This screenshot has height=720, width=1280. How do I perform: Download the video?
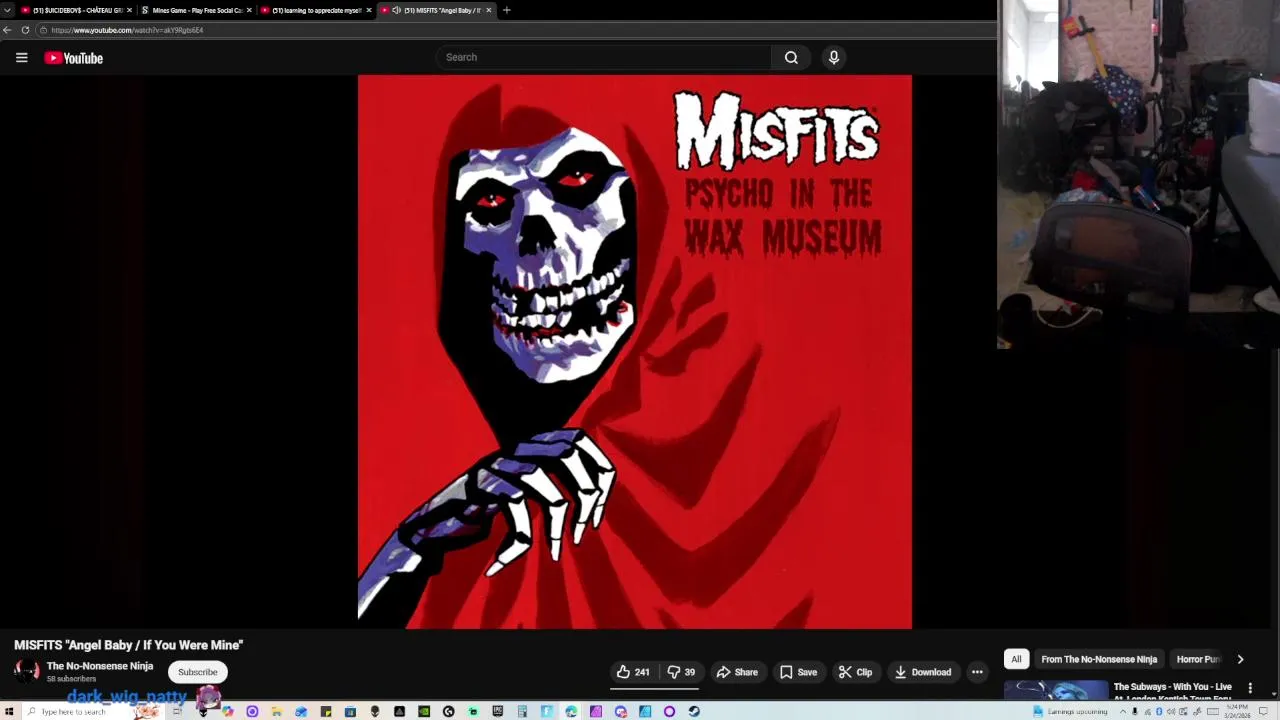pyautogui.click(x=922, y=672)
